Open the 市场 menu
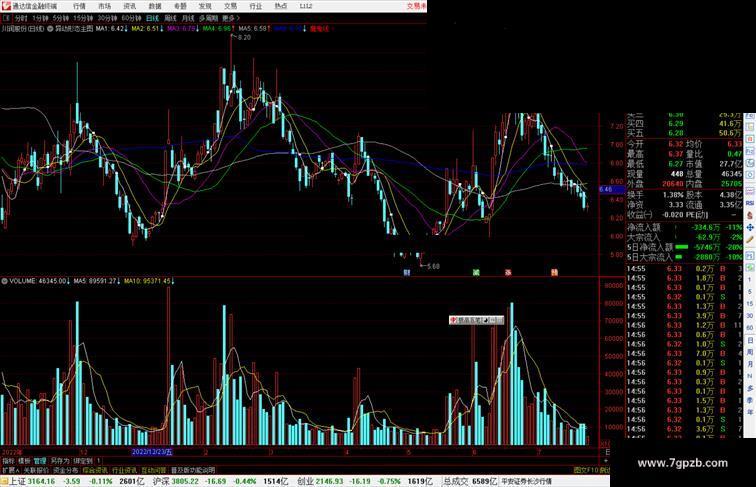 [104, 6]
